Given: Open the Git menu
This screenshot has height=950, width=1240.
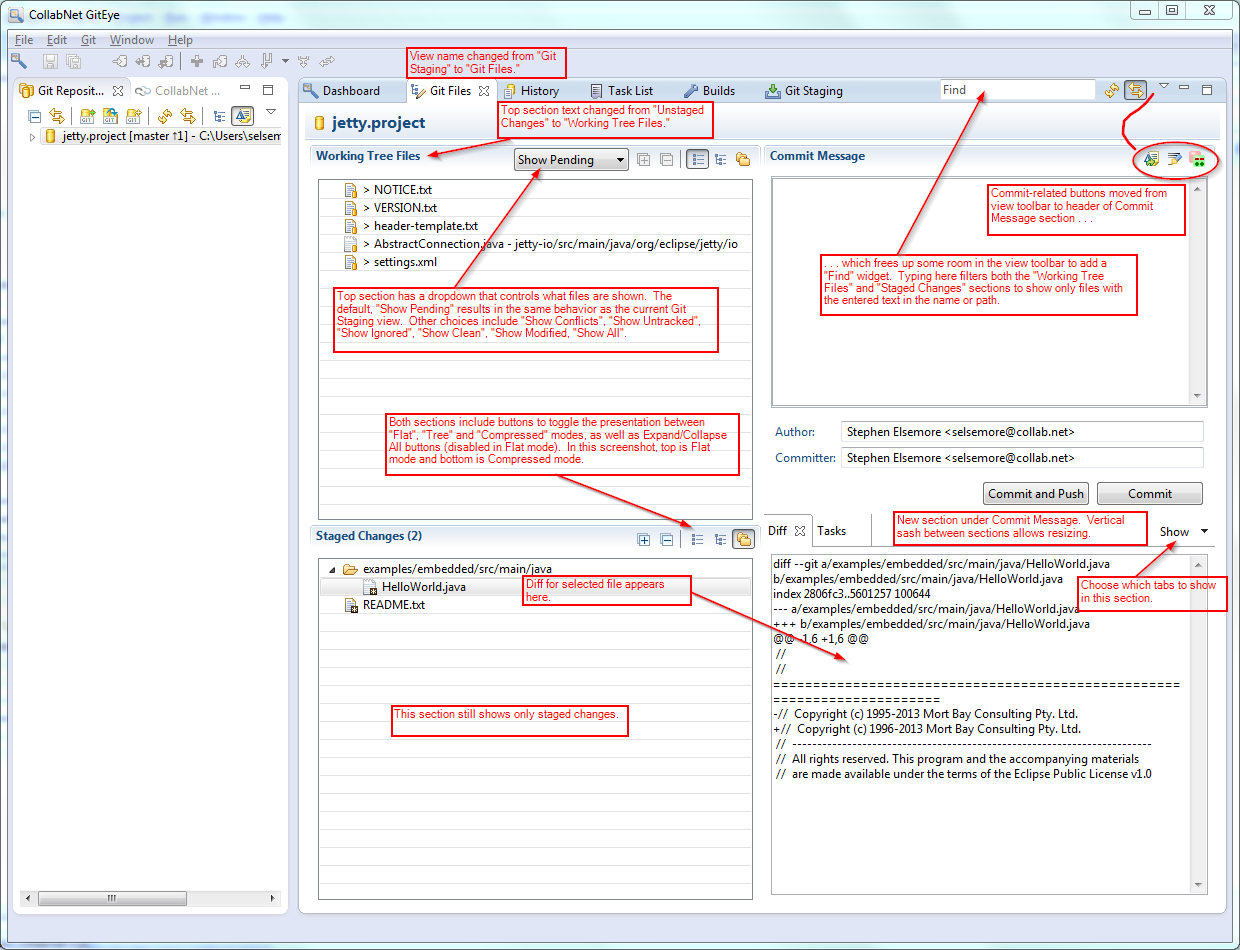Looking at the screenshot, I should click(x=89, y=40).
